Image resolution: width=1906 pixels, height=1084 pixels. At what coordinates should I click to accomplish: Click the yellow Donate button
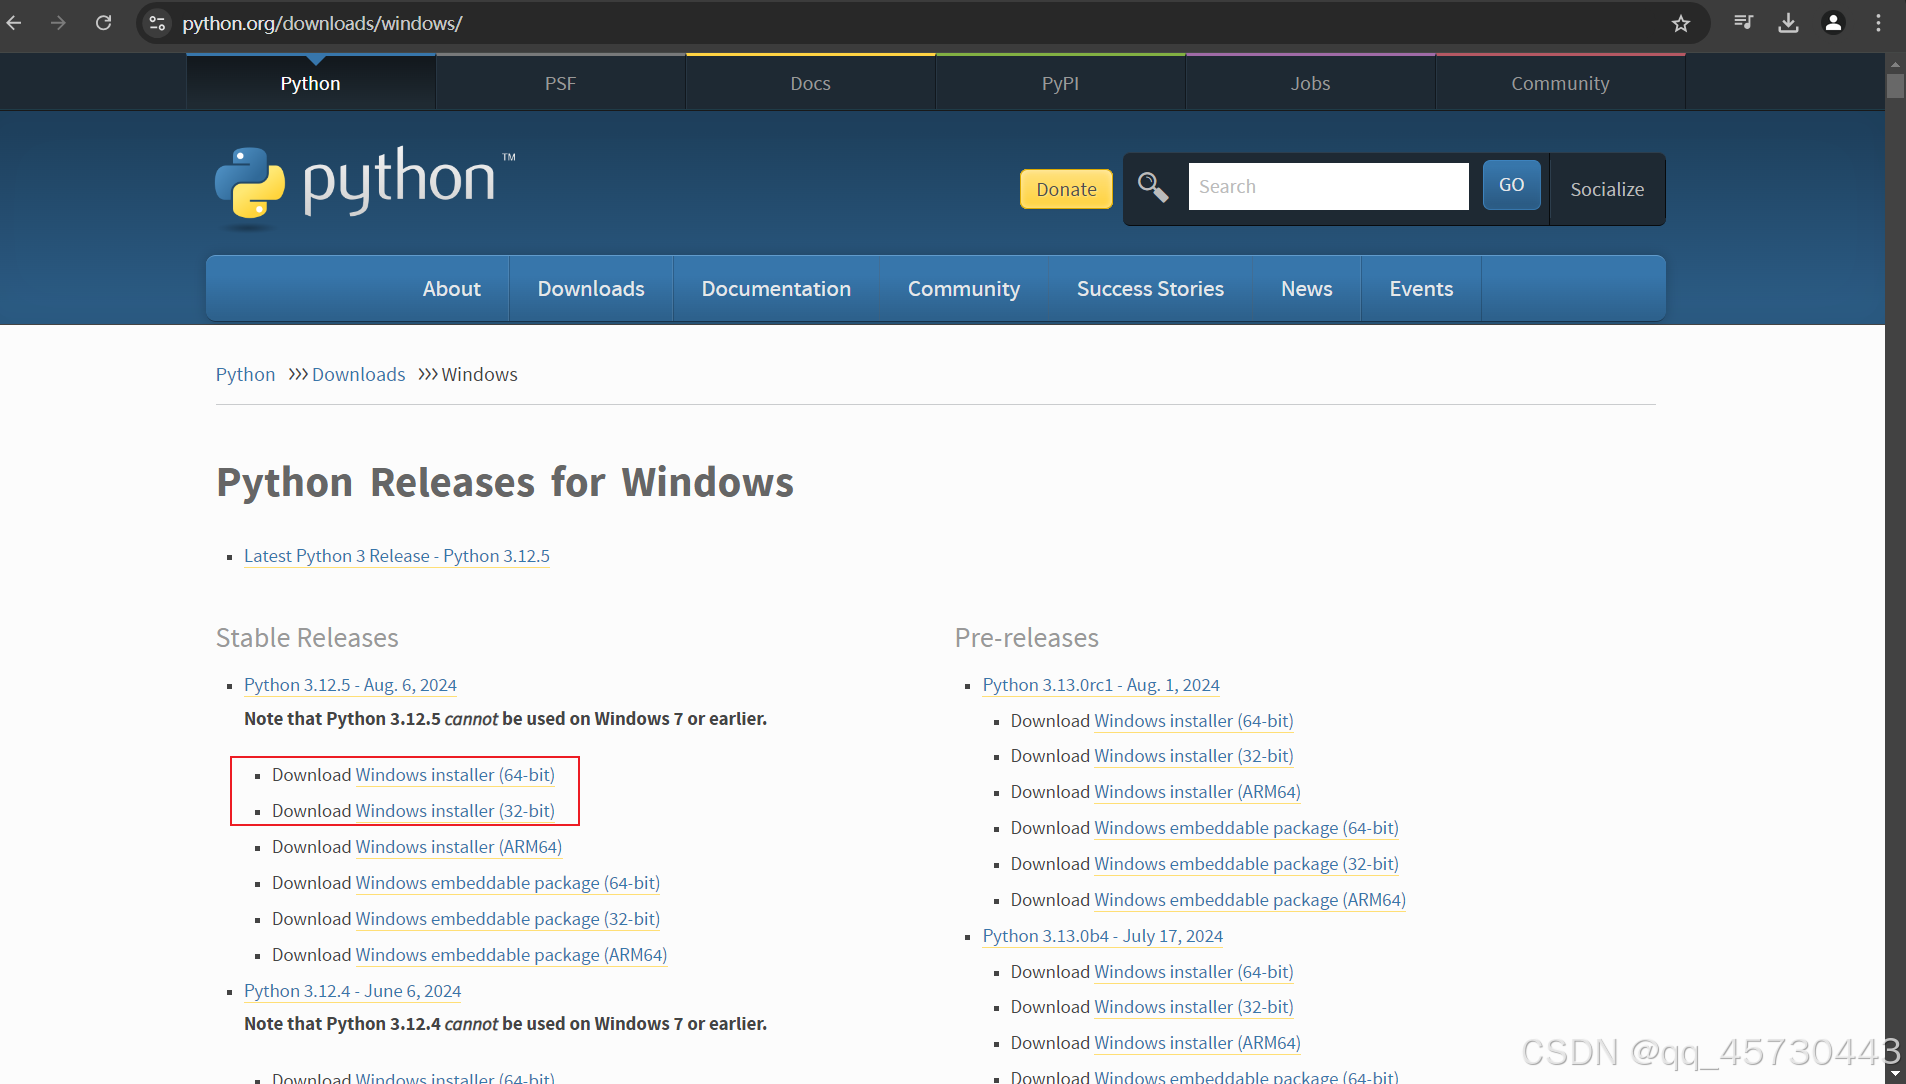point(1066,189)
